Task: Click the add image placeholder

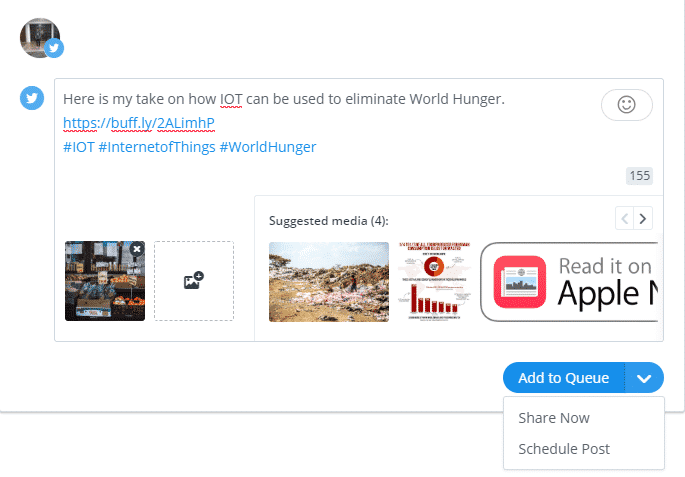Action: (x=194, y=281)
